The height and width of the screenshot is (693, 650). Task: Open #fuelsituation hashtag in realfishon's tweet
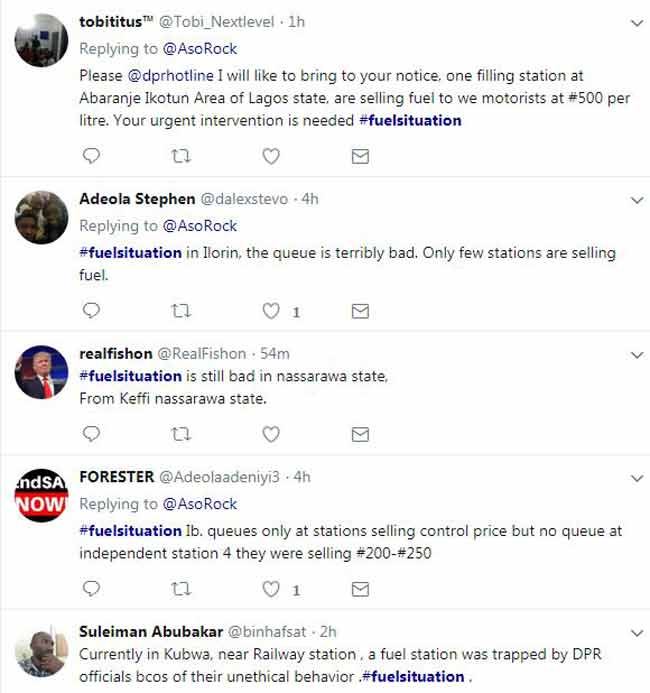pos(130,375)
